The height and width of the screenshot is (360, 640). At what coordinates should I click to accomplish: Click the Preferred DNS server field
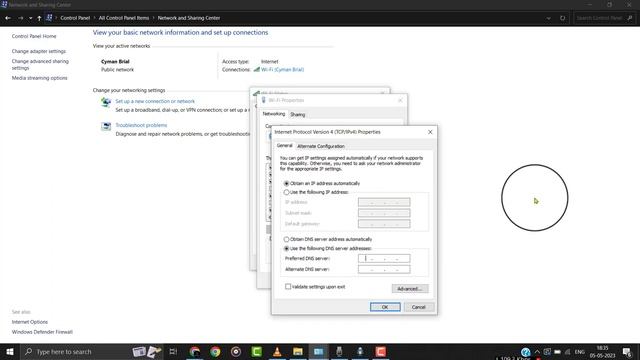(x=384, y=258)
